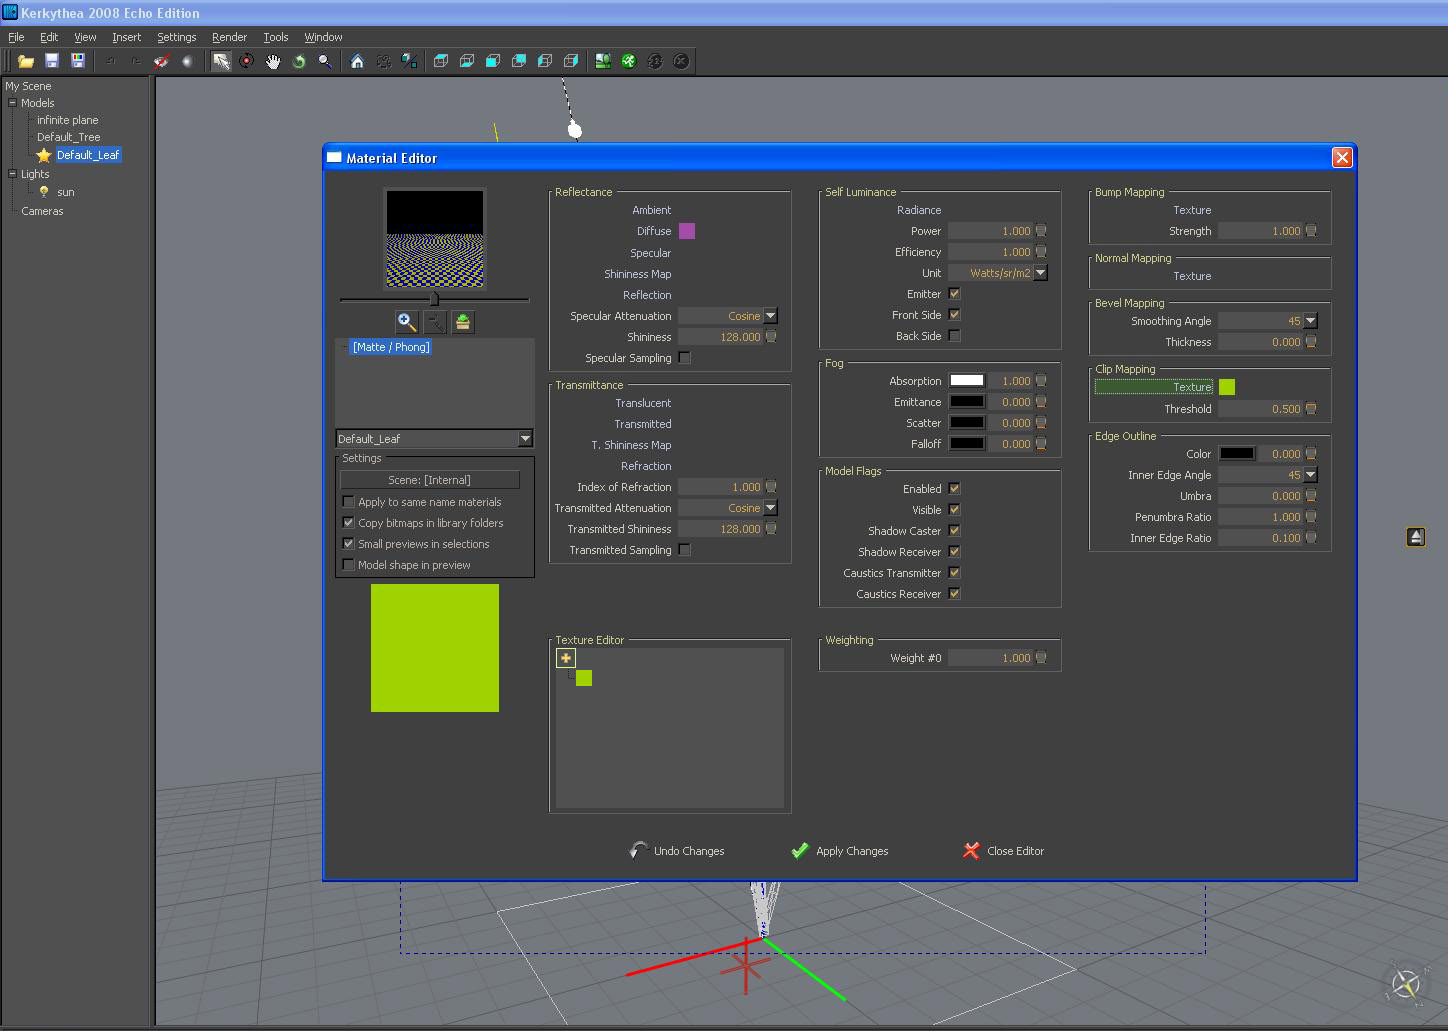
Task: Open the Insert menu
Action: coord(126,37)
